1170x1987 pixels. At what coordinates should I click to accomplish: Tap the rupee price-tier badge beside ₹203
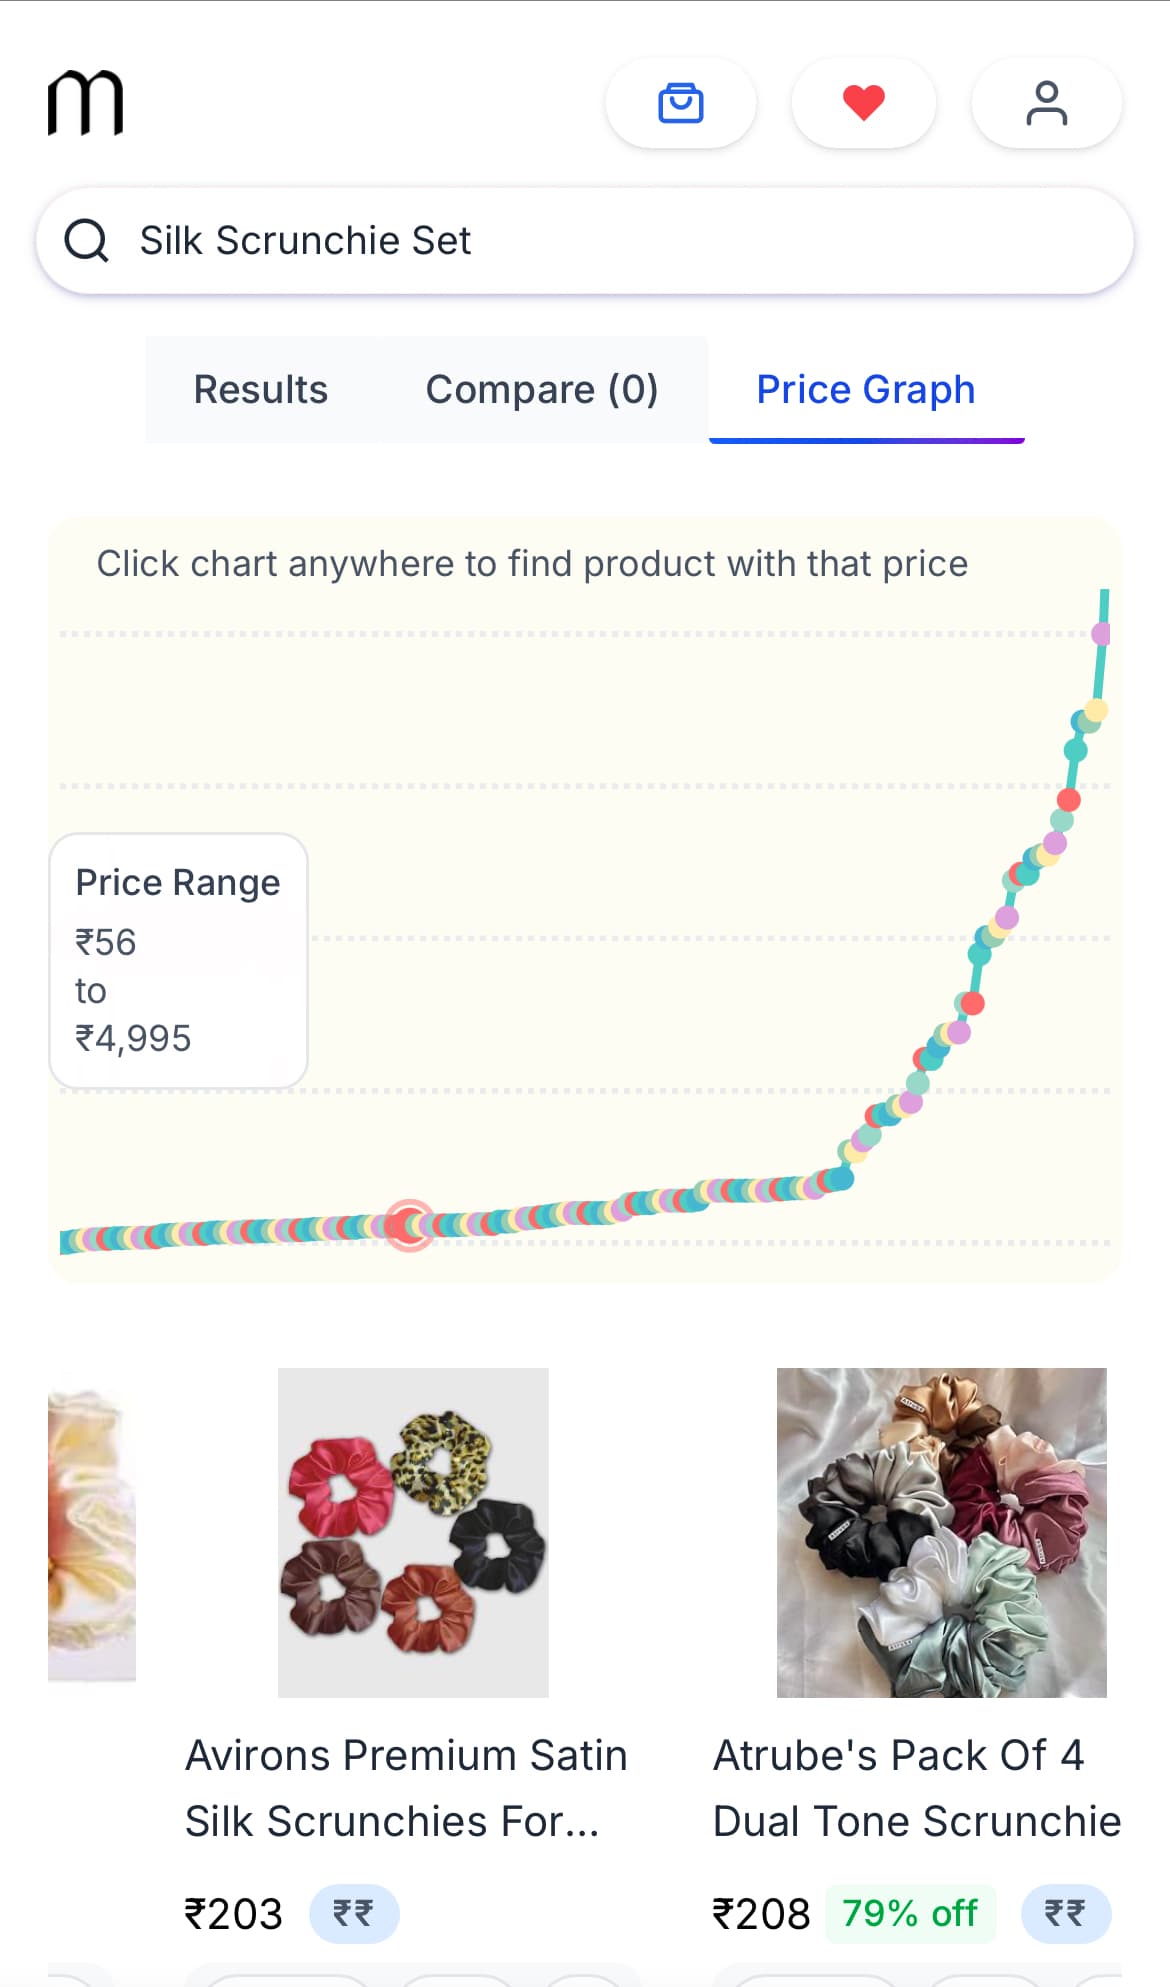point(353,1914)
